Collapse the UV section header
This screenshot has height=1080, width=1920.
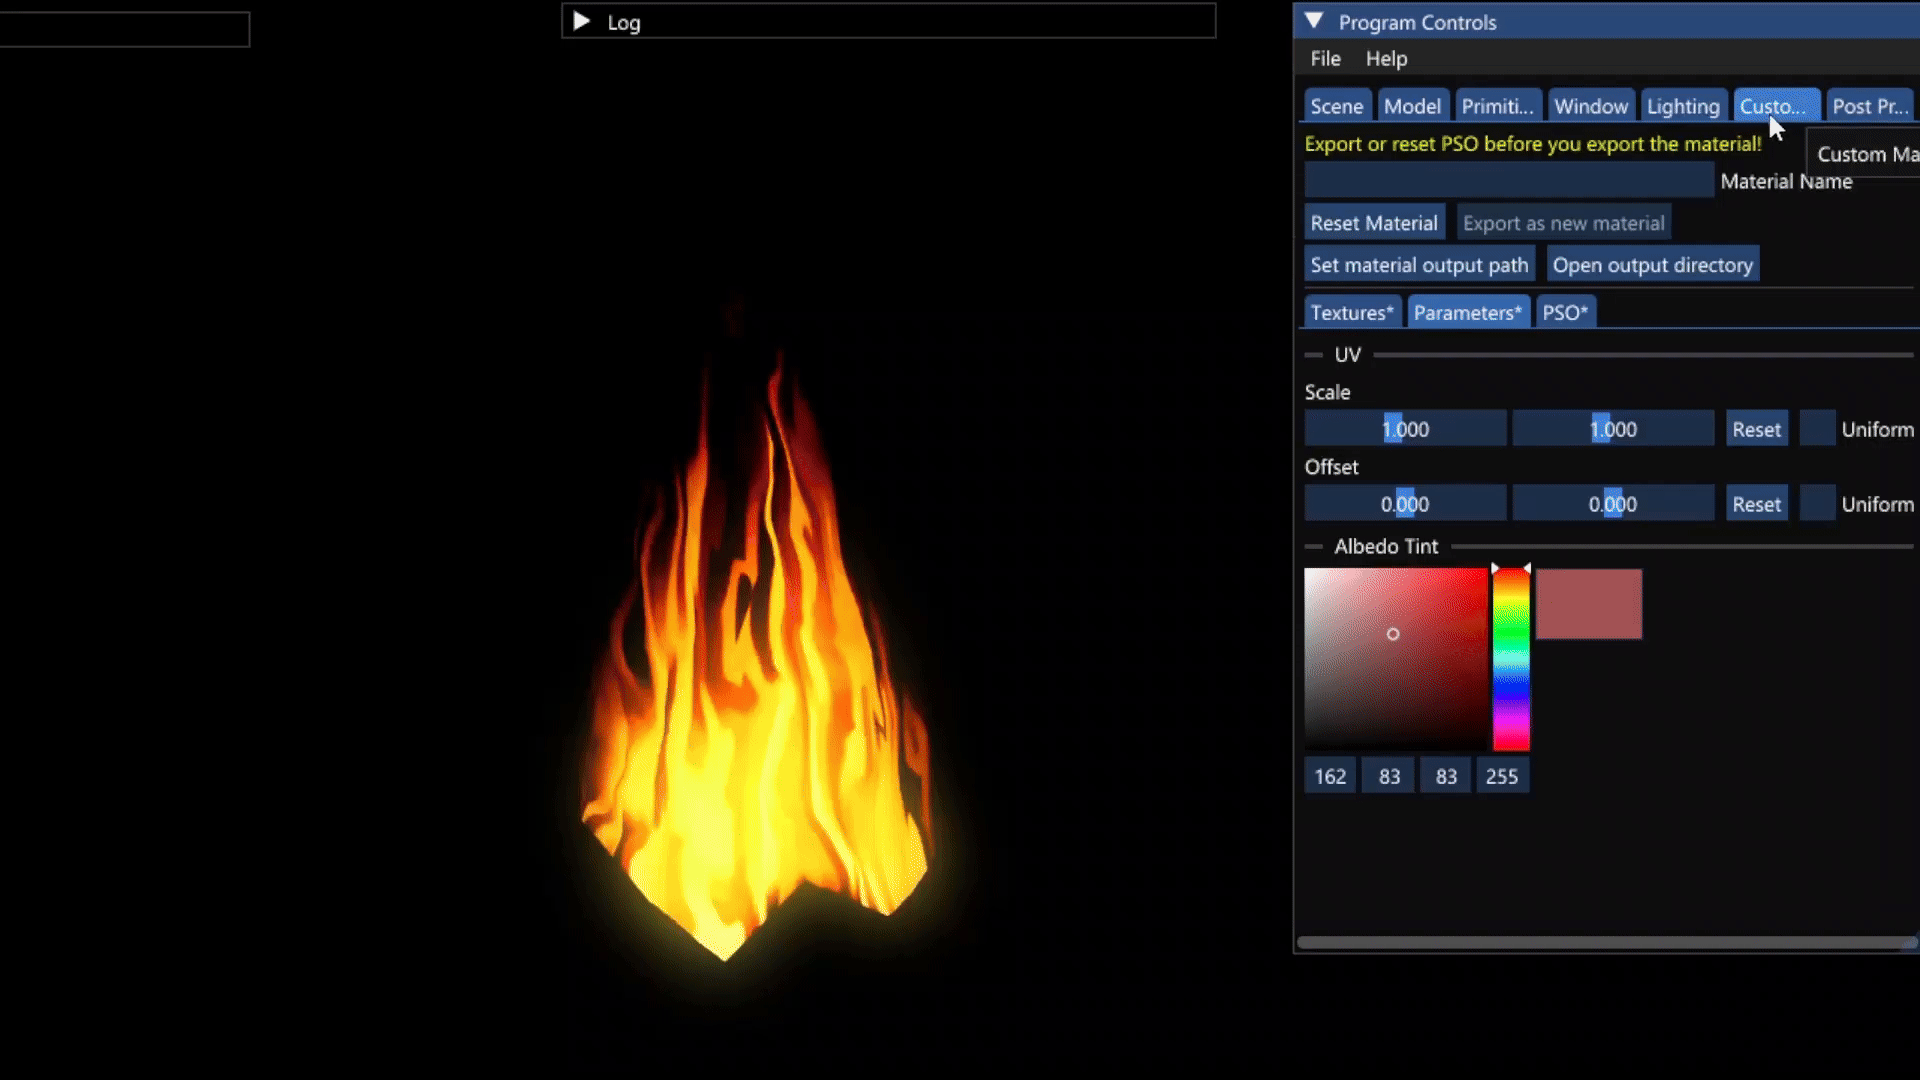point(1346,355)
